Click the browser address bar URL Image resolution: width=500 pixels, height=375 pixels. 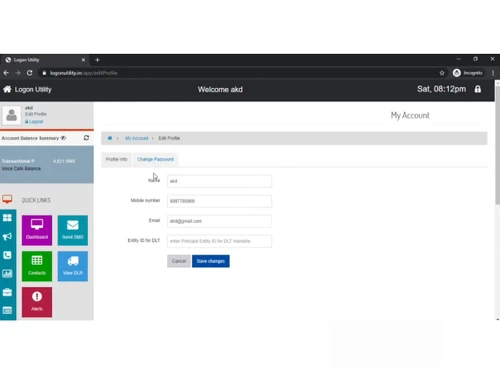click(x=84, y=73)
